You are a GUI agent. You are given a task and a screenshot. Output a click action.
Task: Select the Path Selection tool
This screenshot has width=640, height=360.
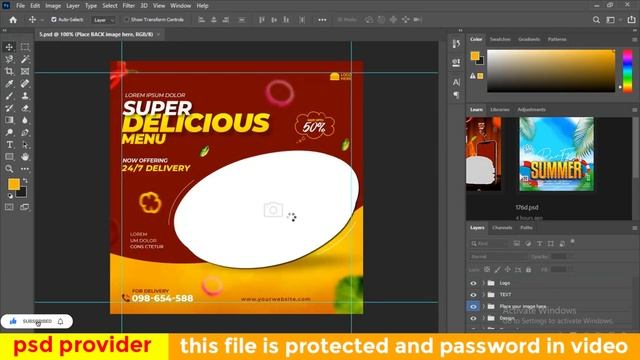coord(25,144)
